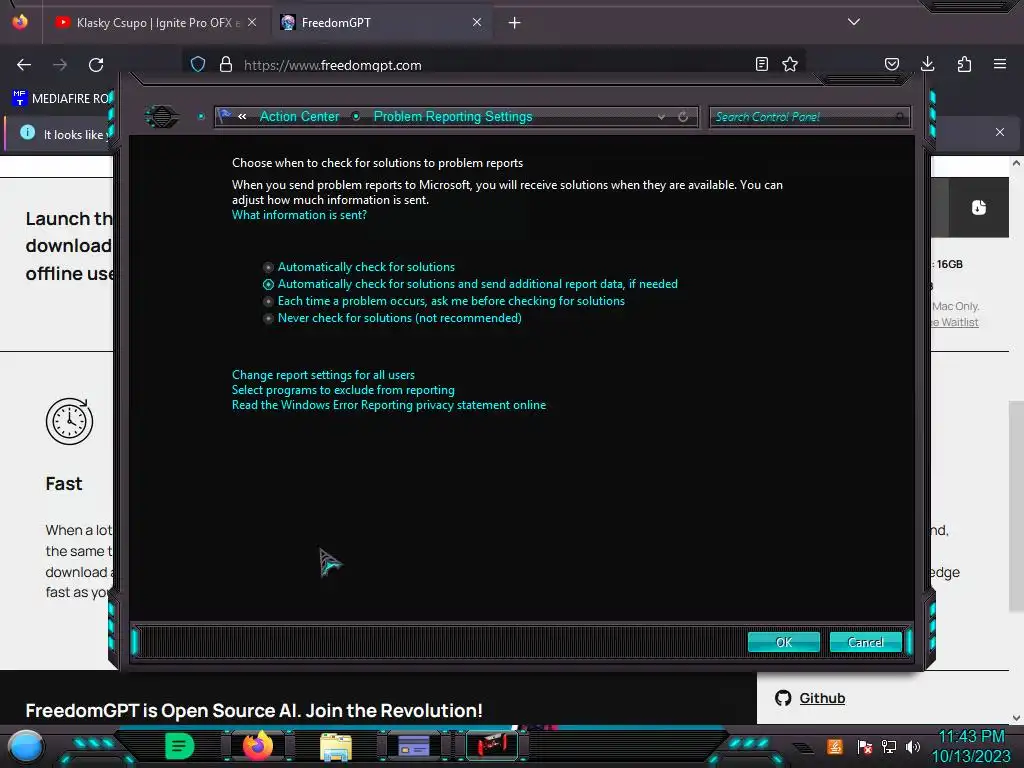Click the Search Control Panel field
Viewport: 1024px width, 768px height.
point(809,117)
